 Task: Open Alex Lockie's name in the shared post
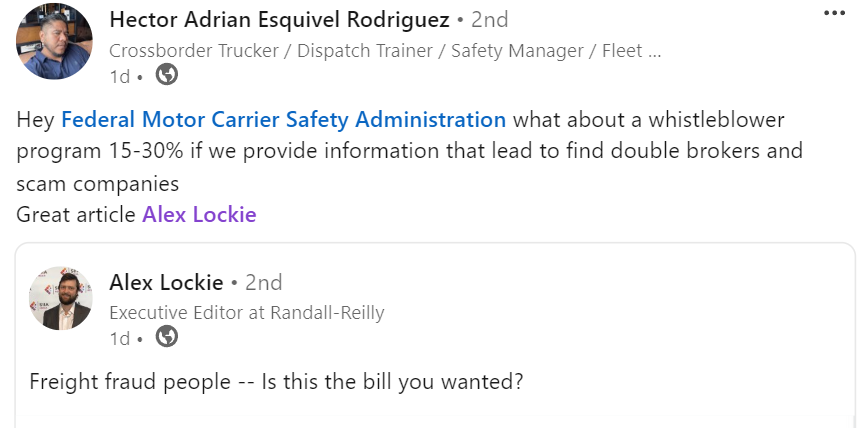pyautogui.click(x=165, y=282)
